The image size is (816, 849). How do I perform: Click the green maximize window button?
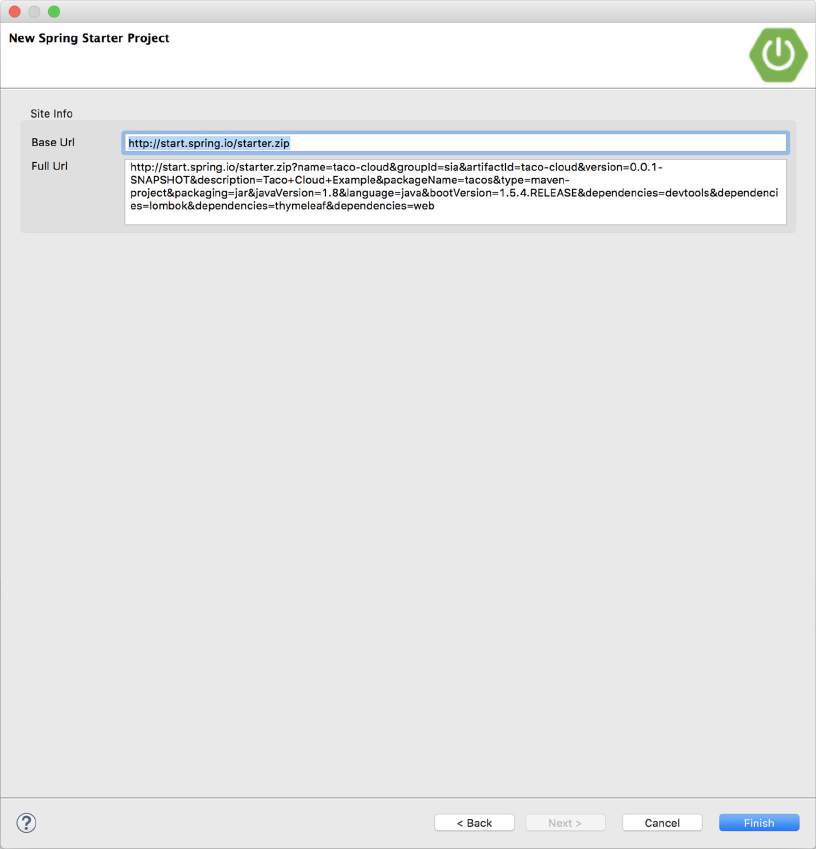tap(54, 11)
